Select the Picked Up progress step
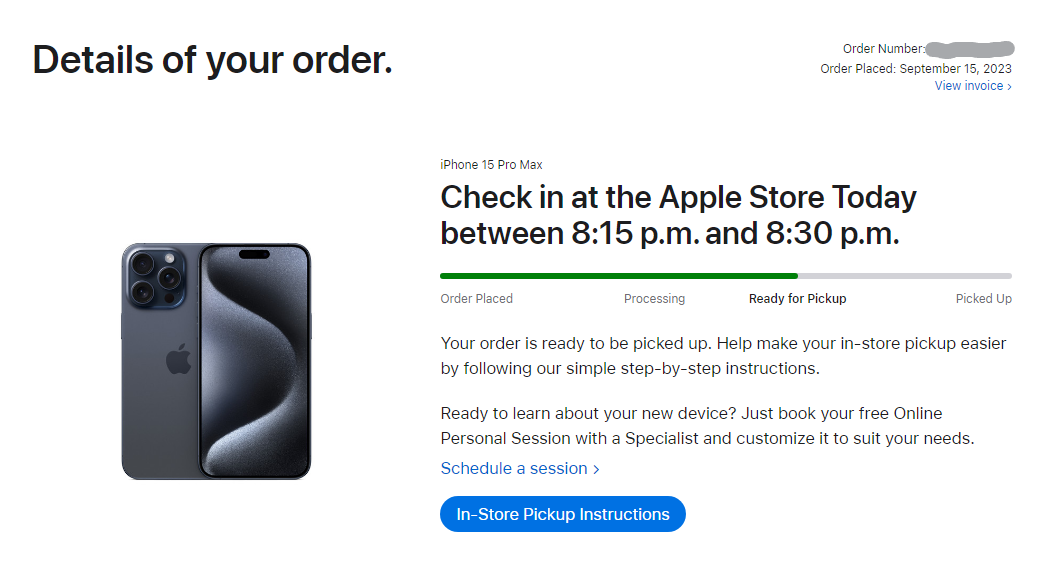The image size is (1045, 565). (x=984, y=298)
